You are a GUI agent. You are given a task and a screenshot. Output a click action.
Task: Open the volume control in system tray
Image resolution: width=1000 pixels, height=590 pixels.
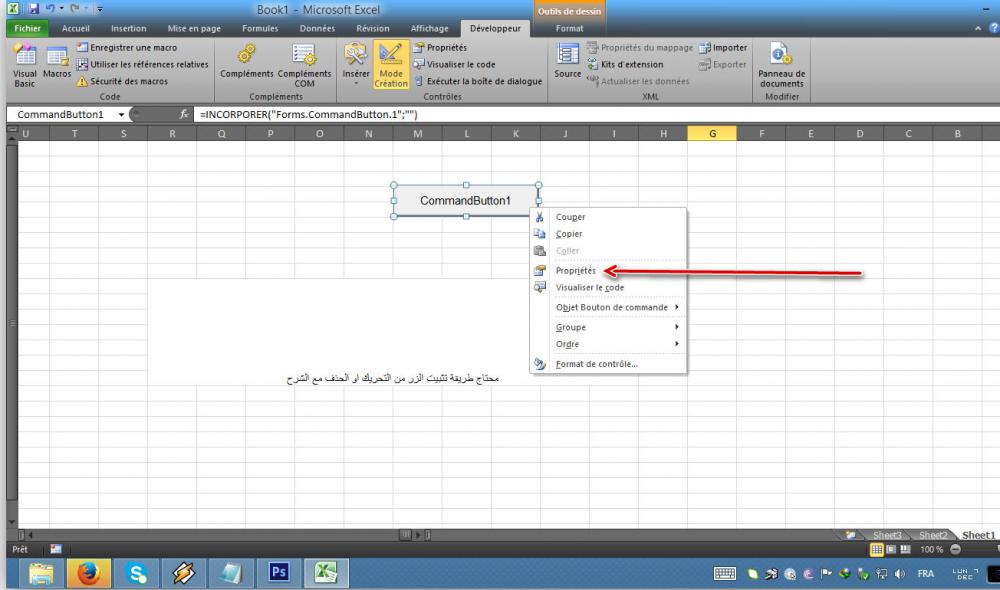tap(900, 574)
